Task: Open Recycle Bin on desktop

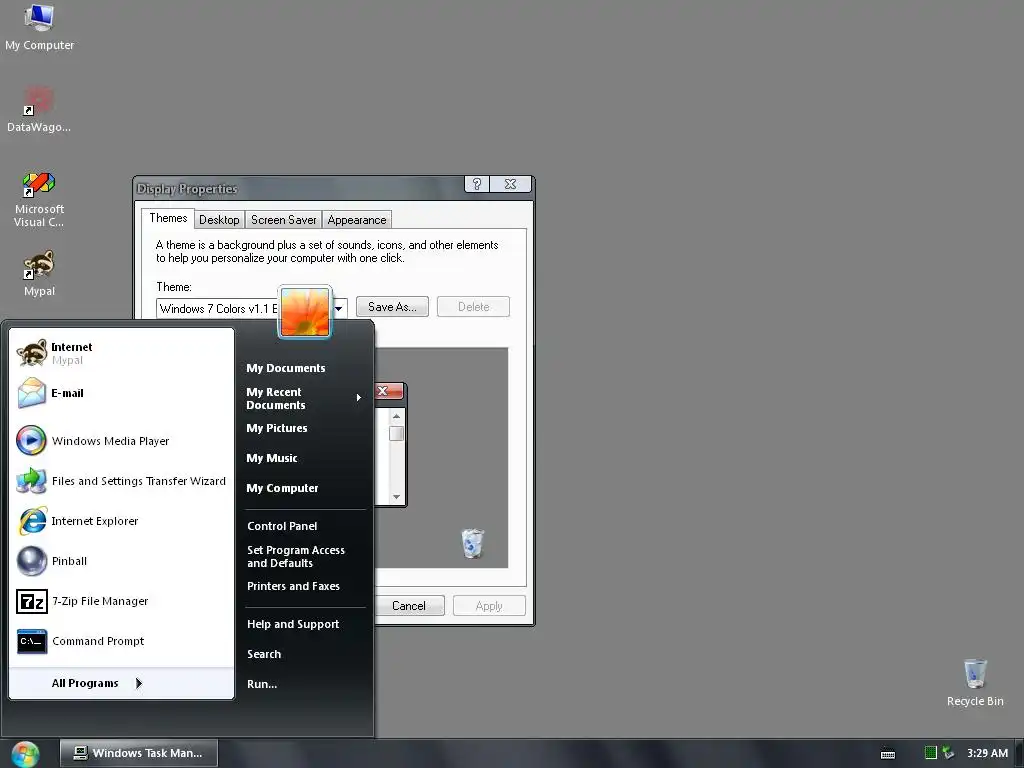Action: pyautogui.click(x=974, y=683)
